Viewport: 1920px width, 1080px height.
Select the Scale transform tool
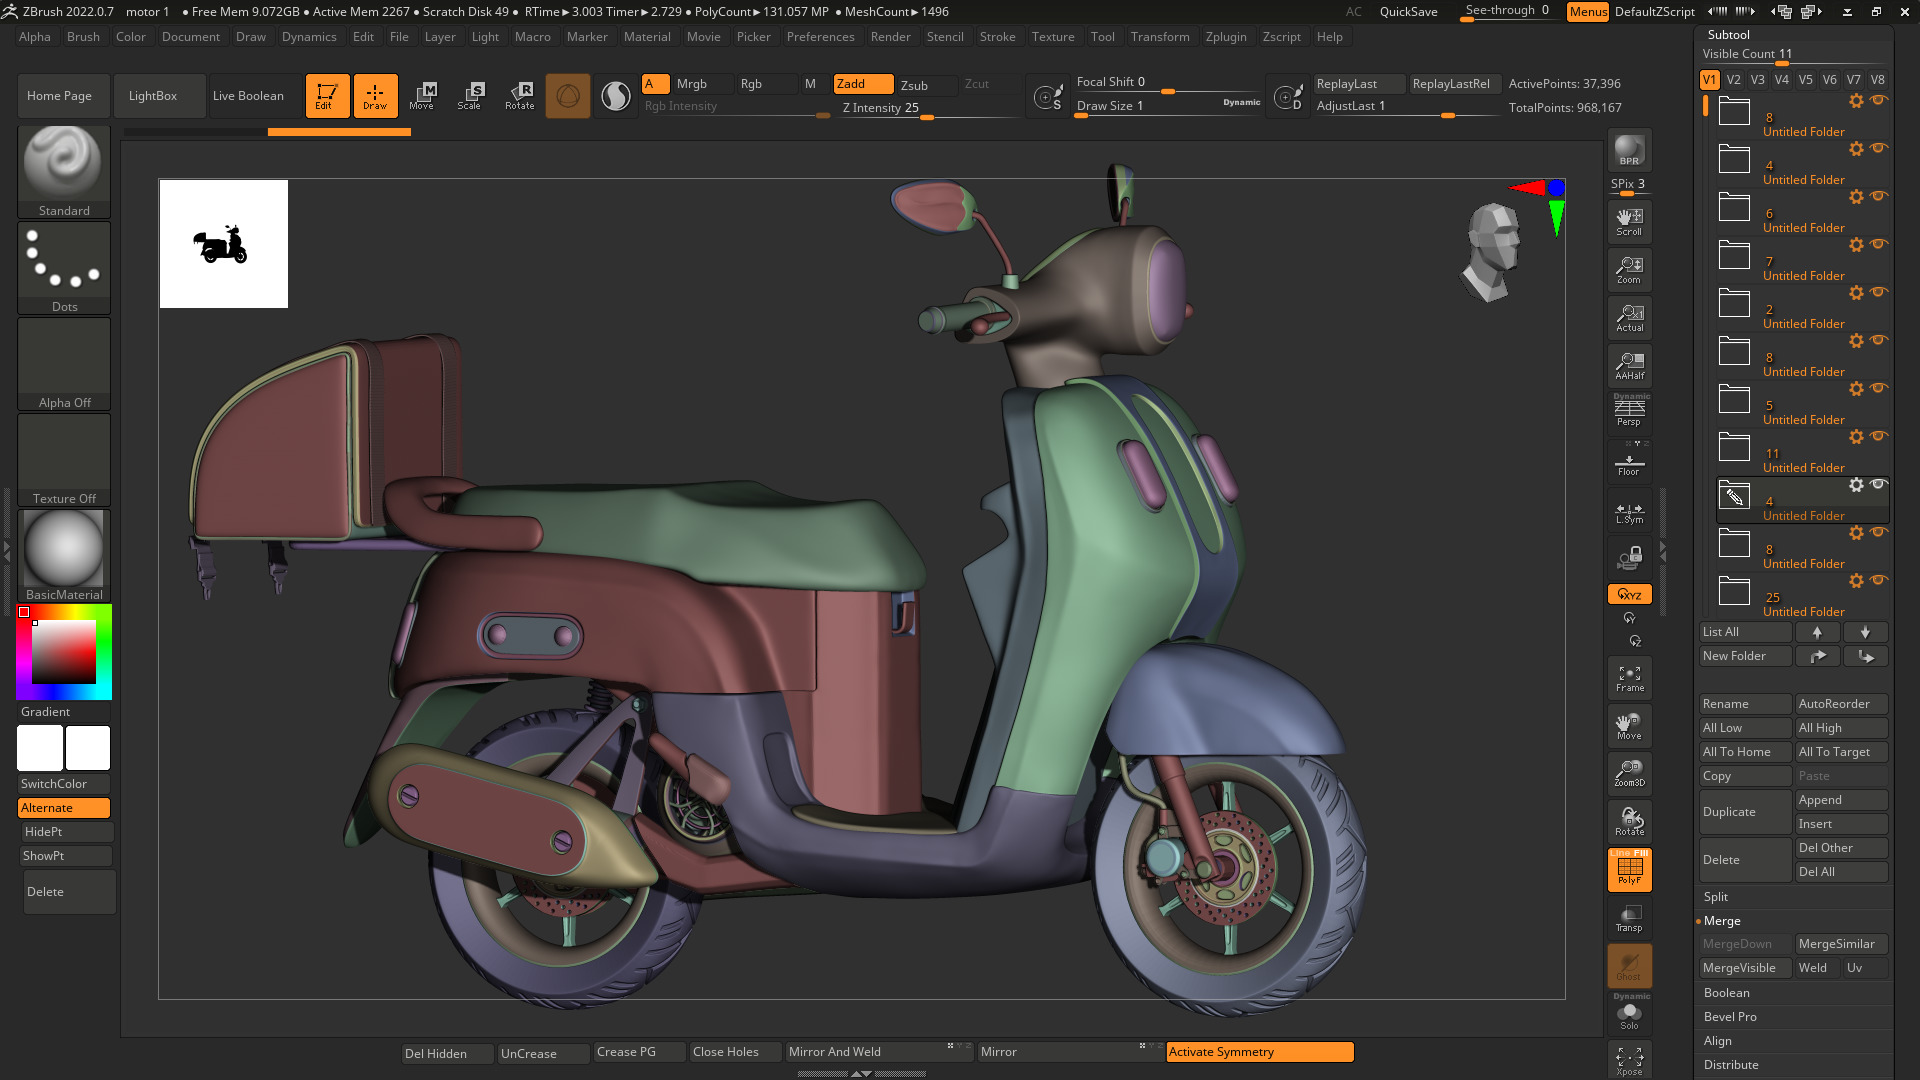pyautogui.click(x=471, y=96)
